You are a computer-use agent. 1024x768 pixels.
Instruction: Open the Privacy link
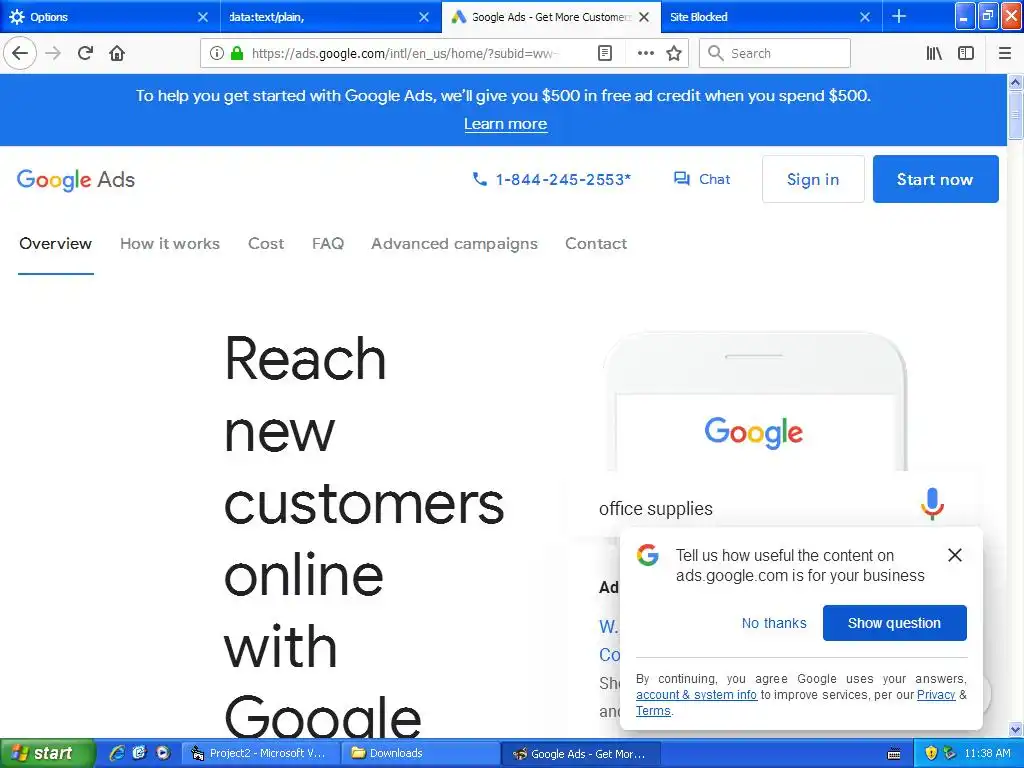tap(936, 695)
